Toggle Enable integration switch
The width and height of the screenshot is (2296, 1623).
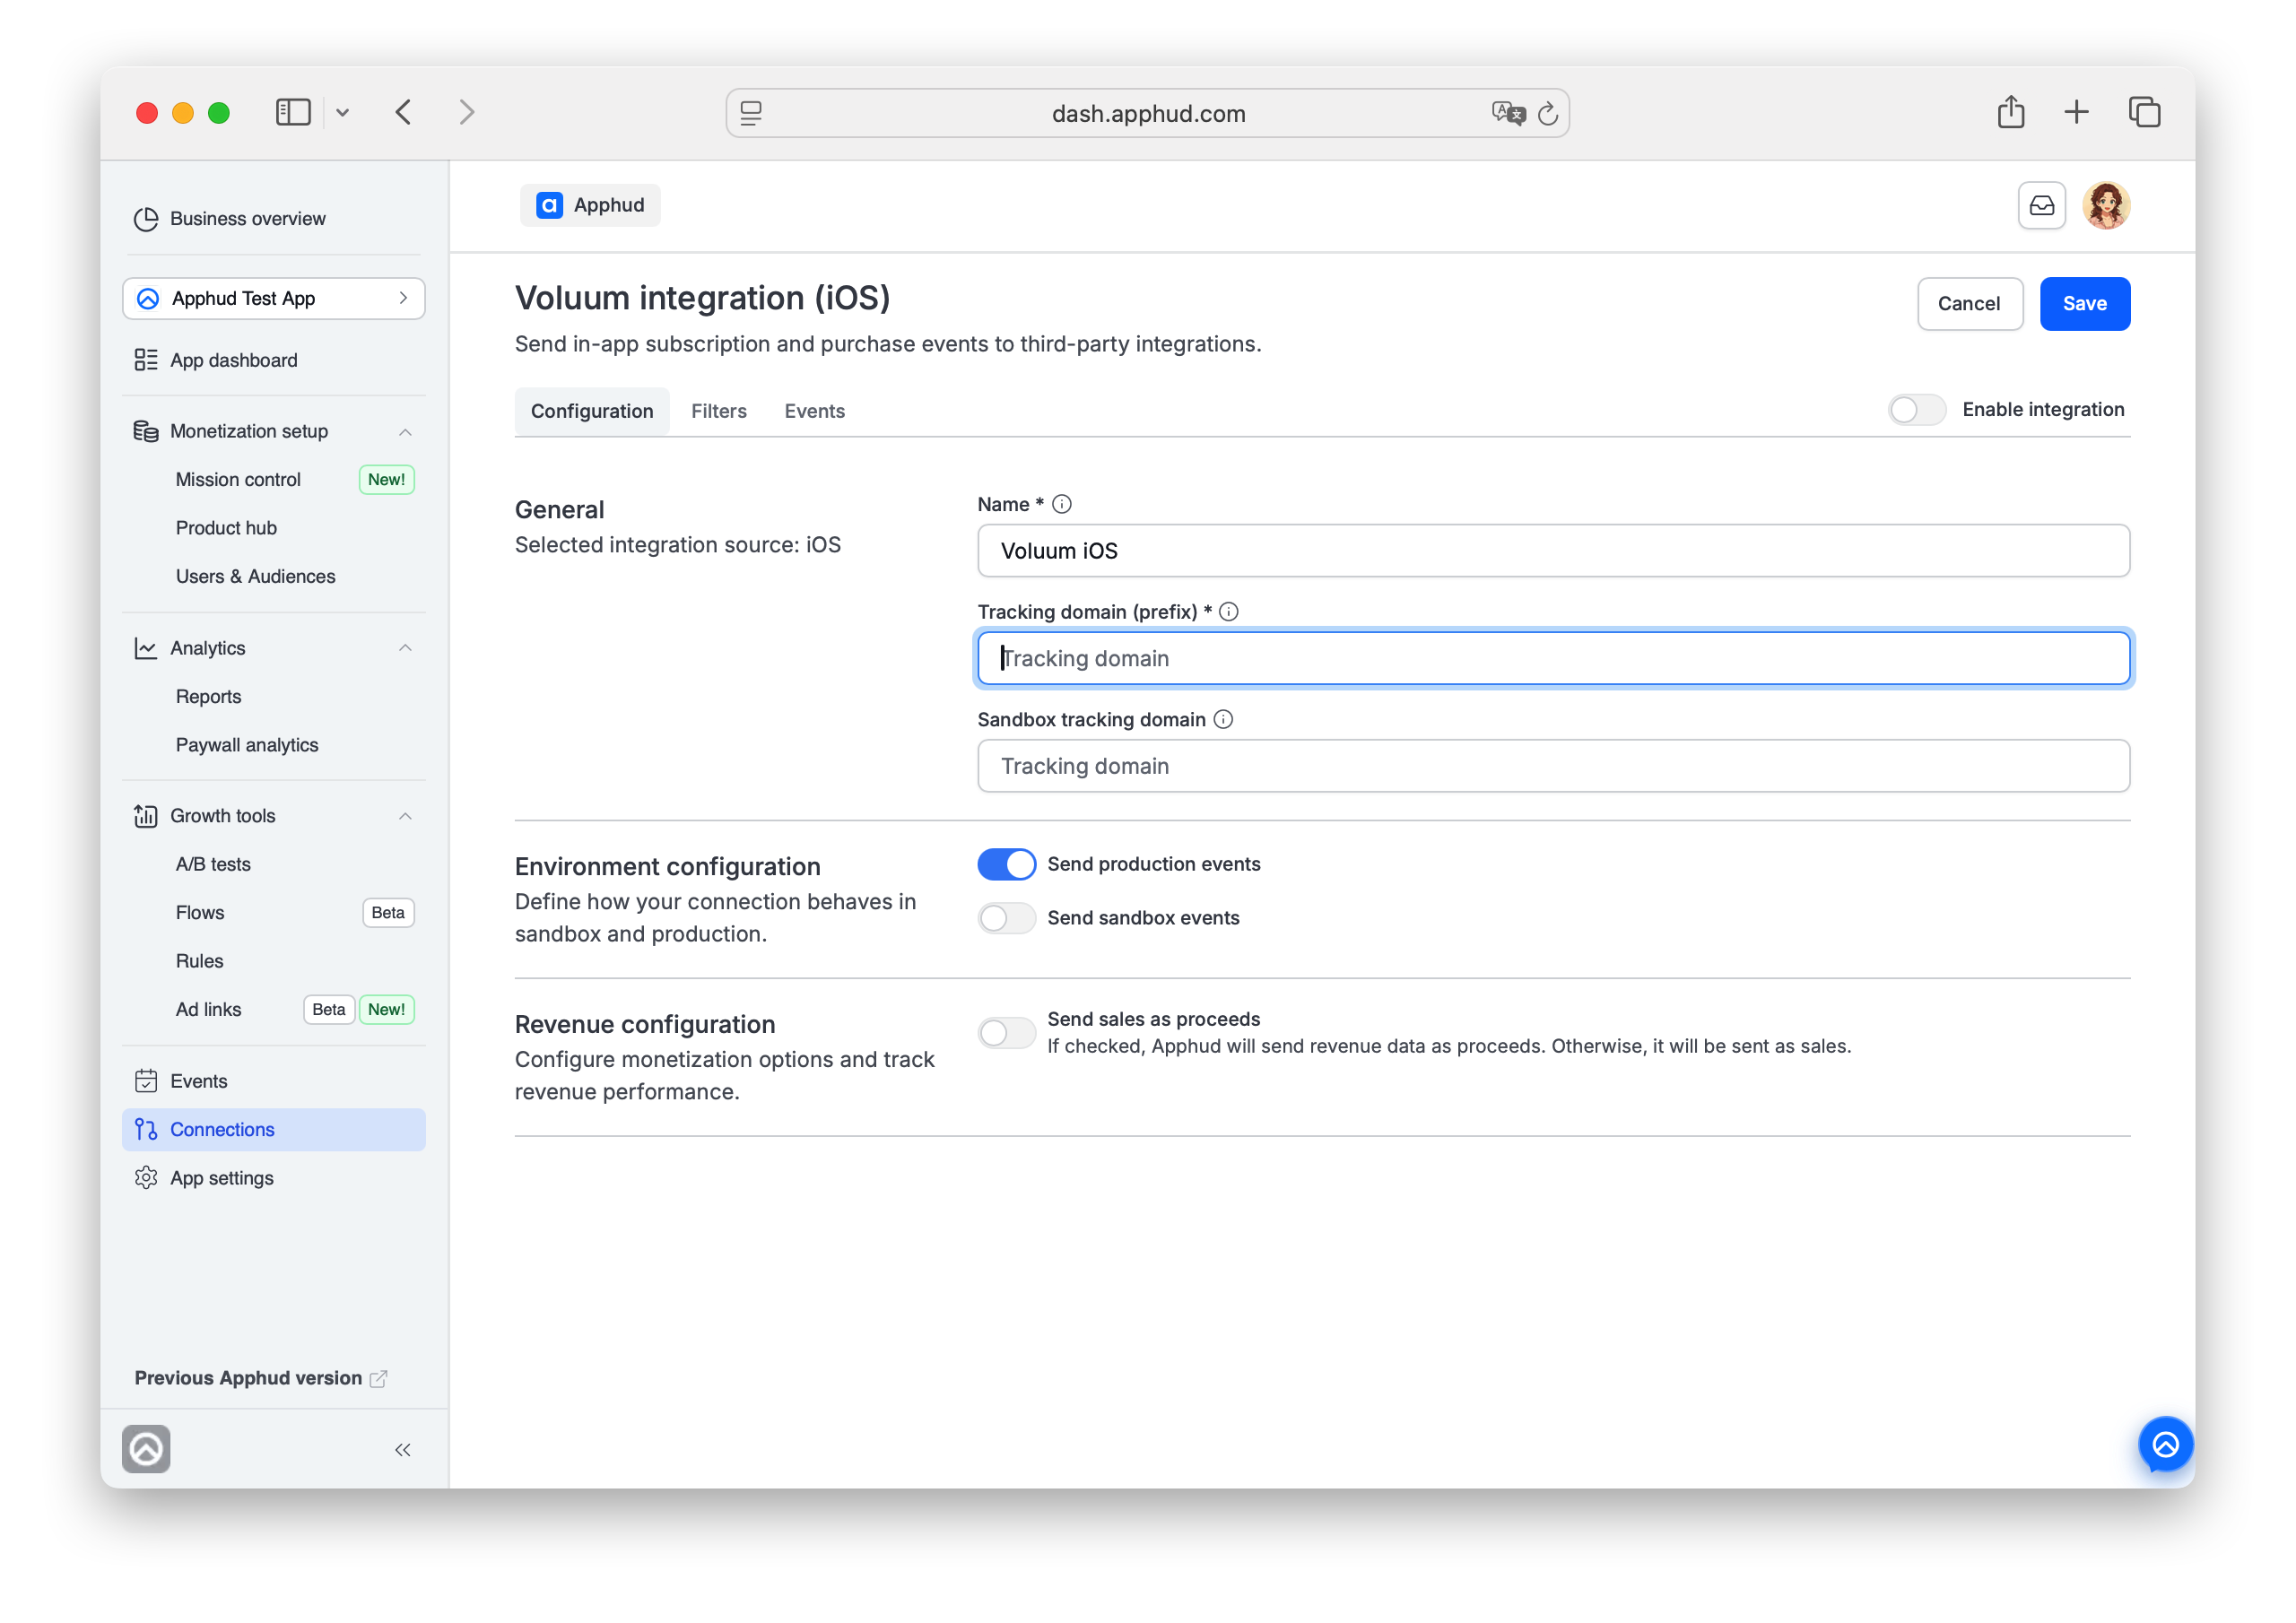click(x=1916, y=410)
